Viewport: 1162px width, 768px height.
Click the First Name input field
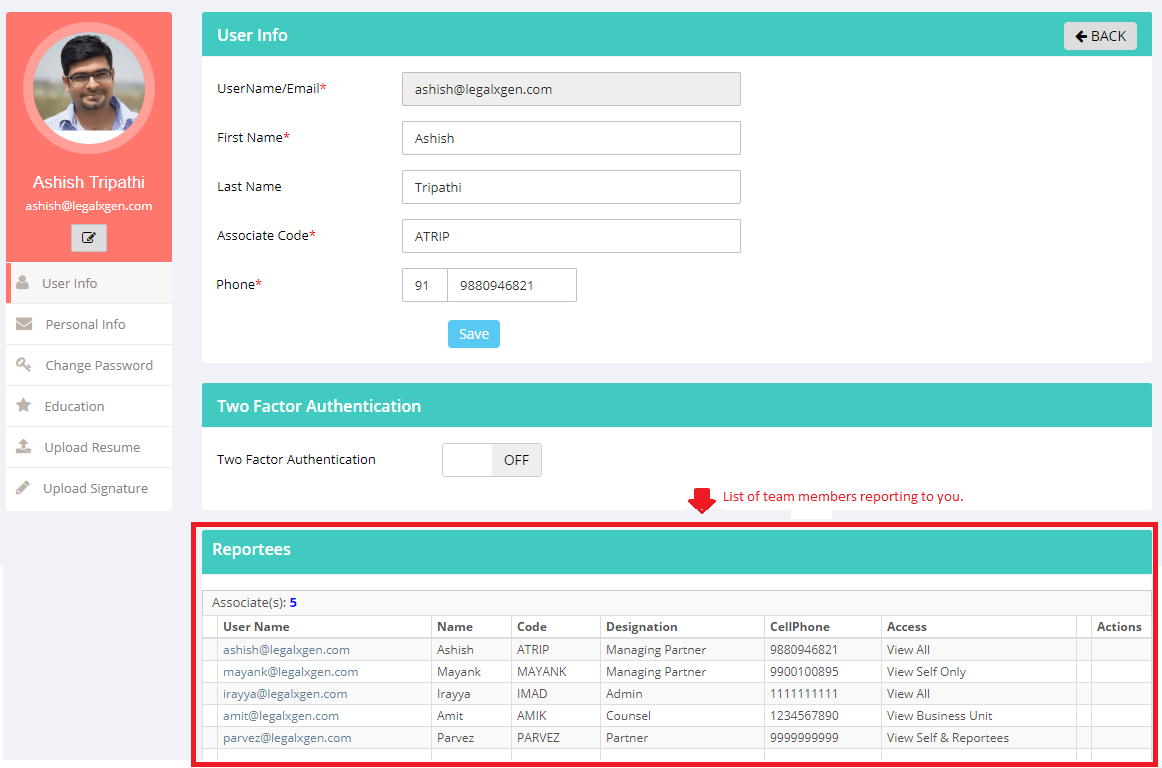(570, 138)
